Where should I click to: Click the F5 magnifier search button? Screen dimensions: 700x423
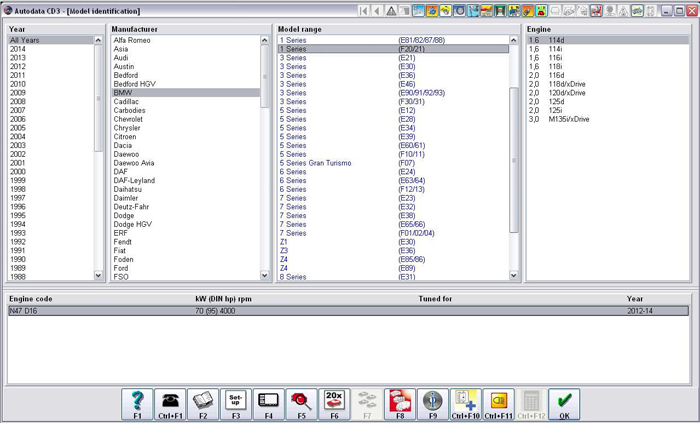tap(301, 404)
